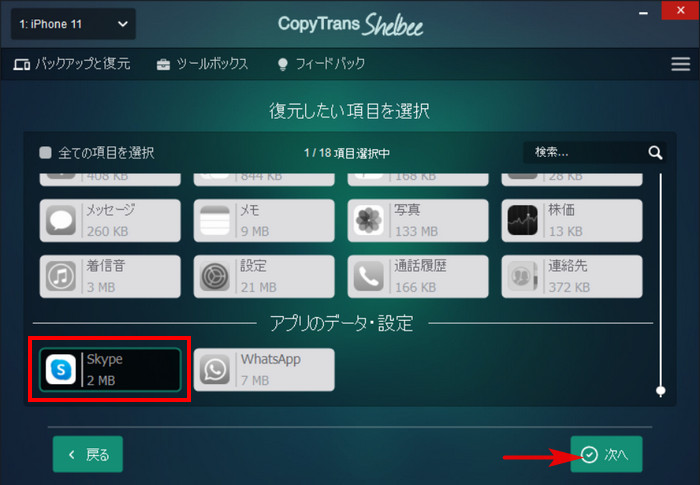Screen dimensions: 700x485
Task: Click the 戻る back button
Action: pos(88,454)
